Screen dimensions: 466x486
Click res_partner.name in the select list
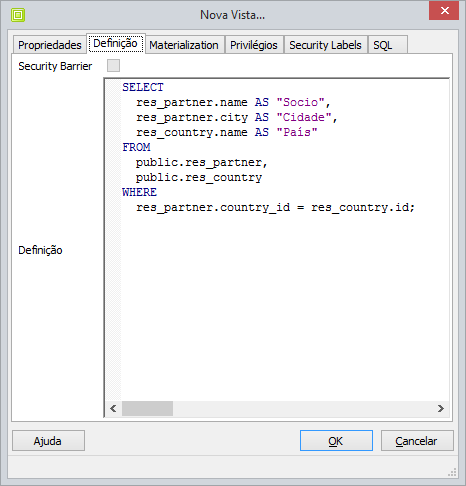pos(192,103)
